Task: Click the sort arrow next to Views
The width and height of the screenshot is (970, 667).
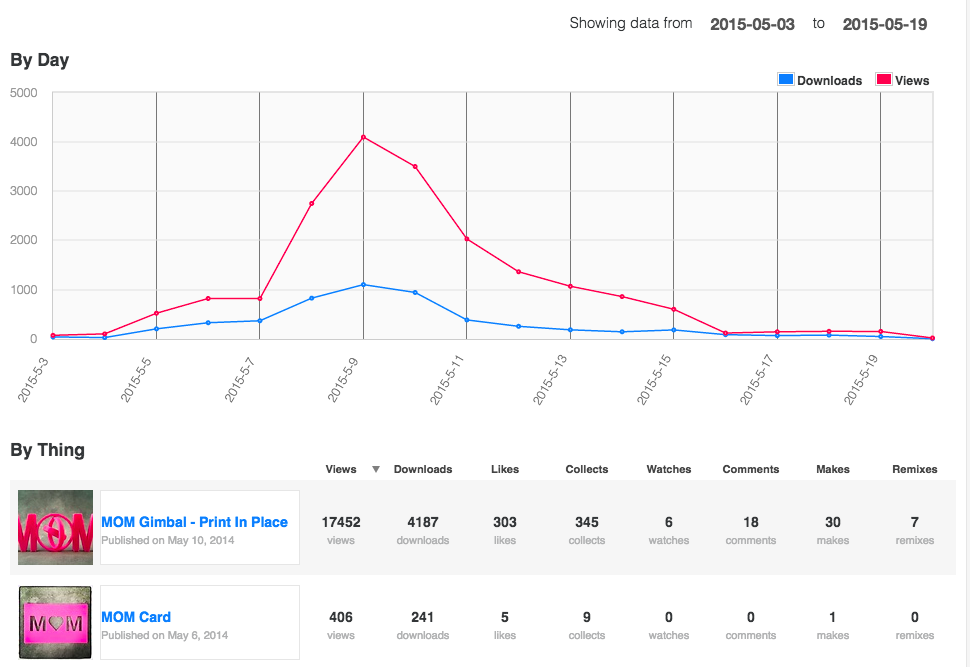Action: click(x=376, y=469)
